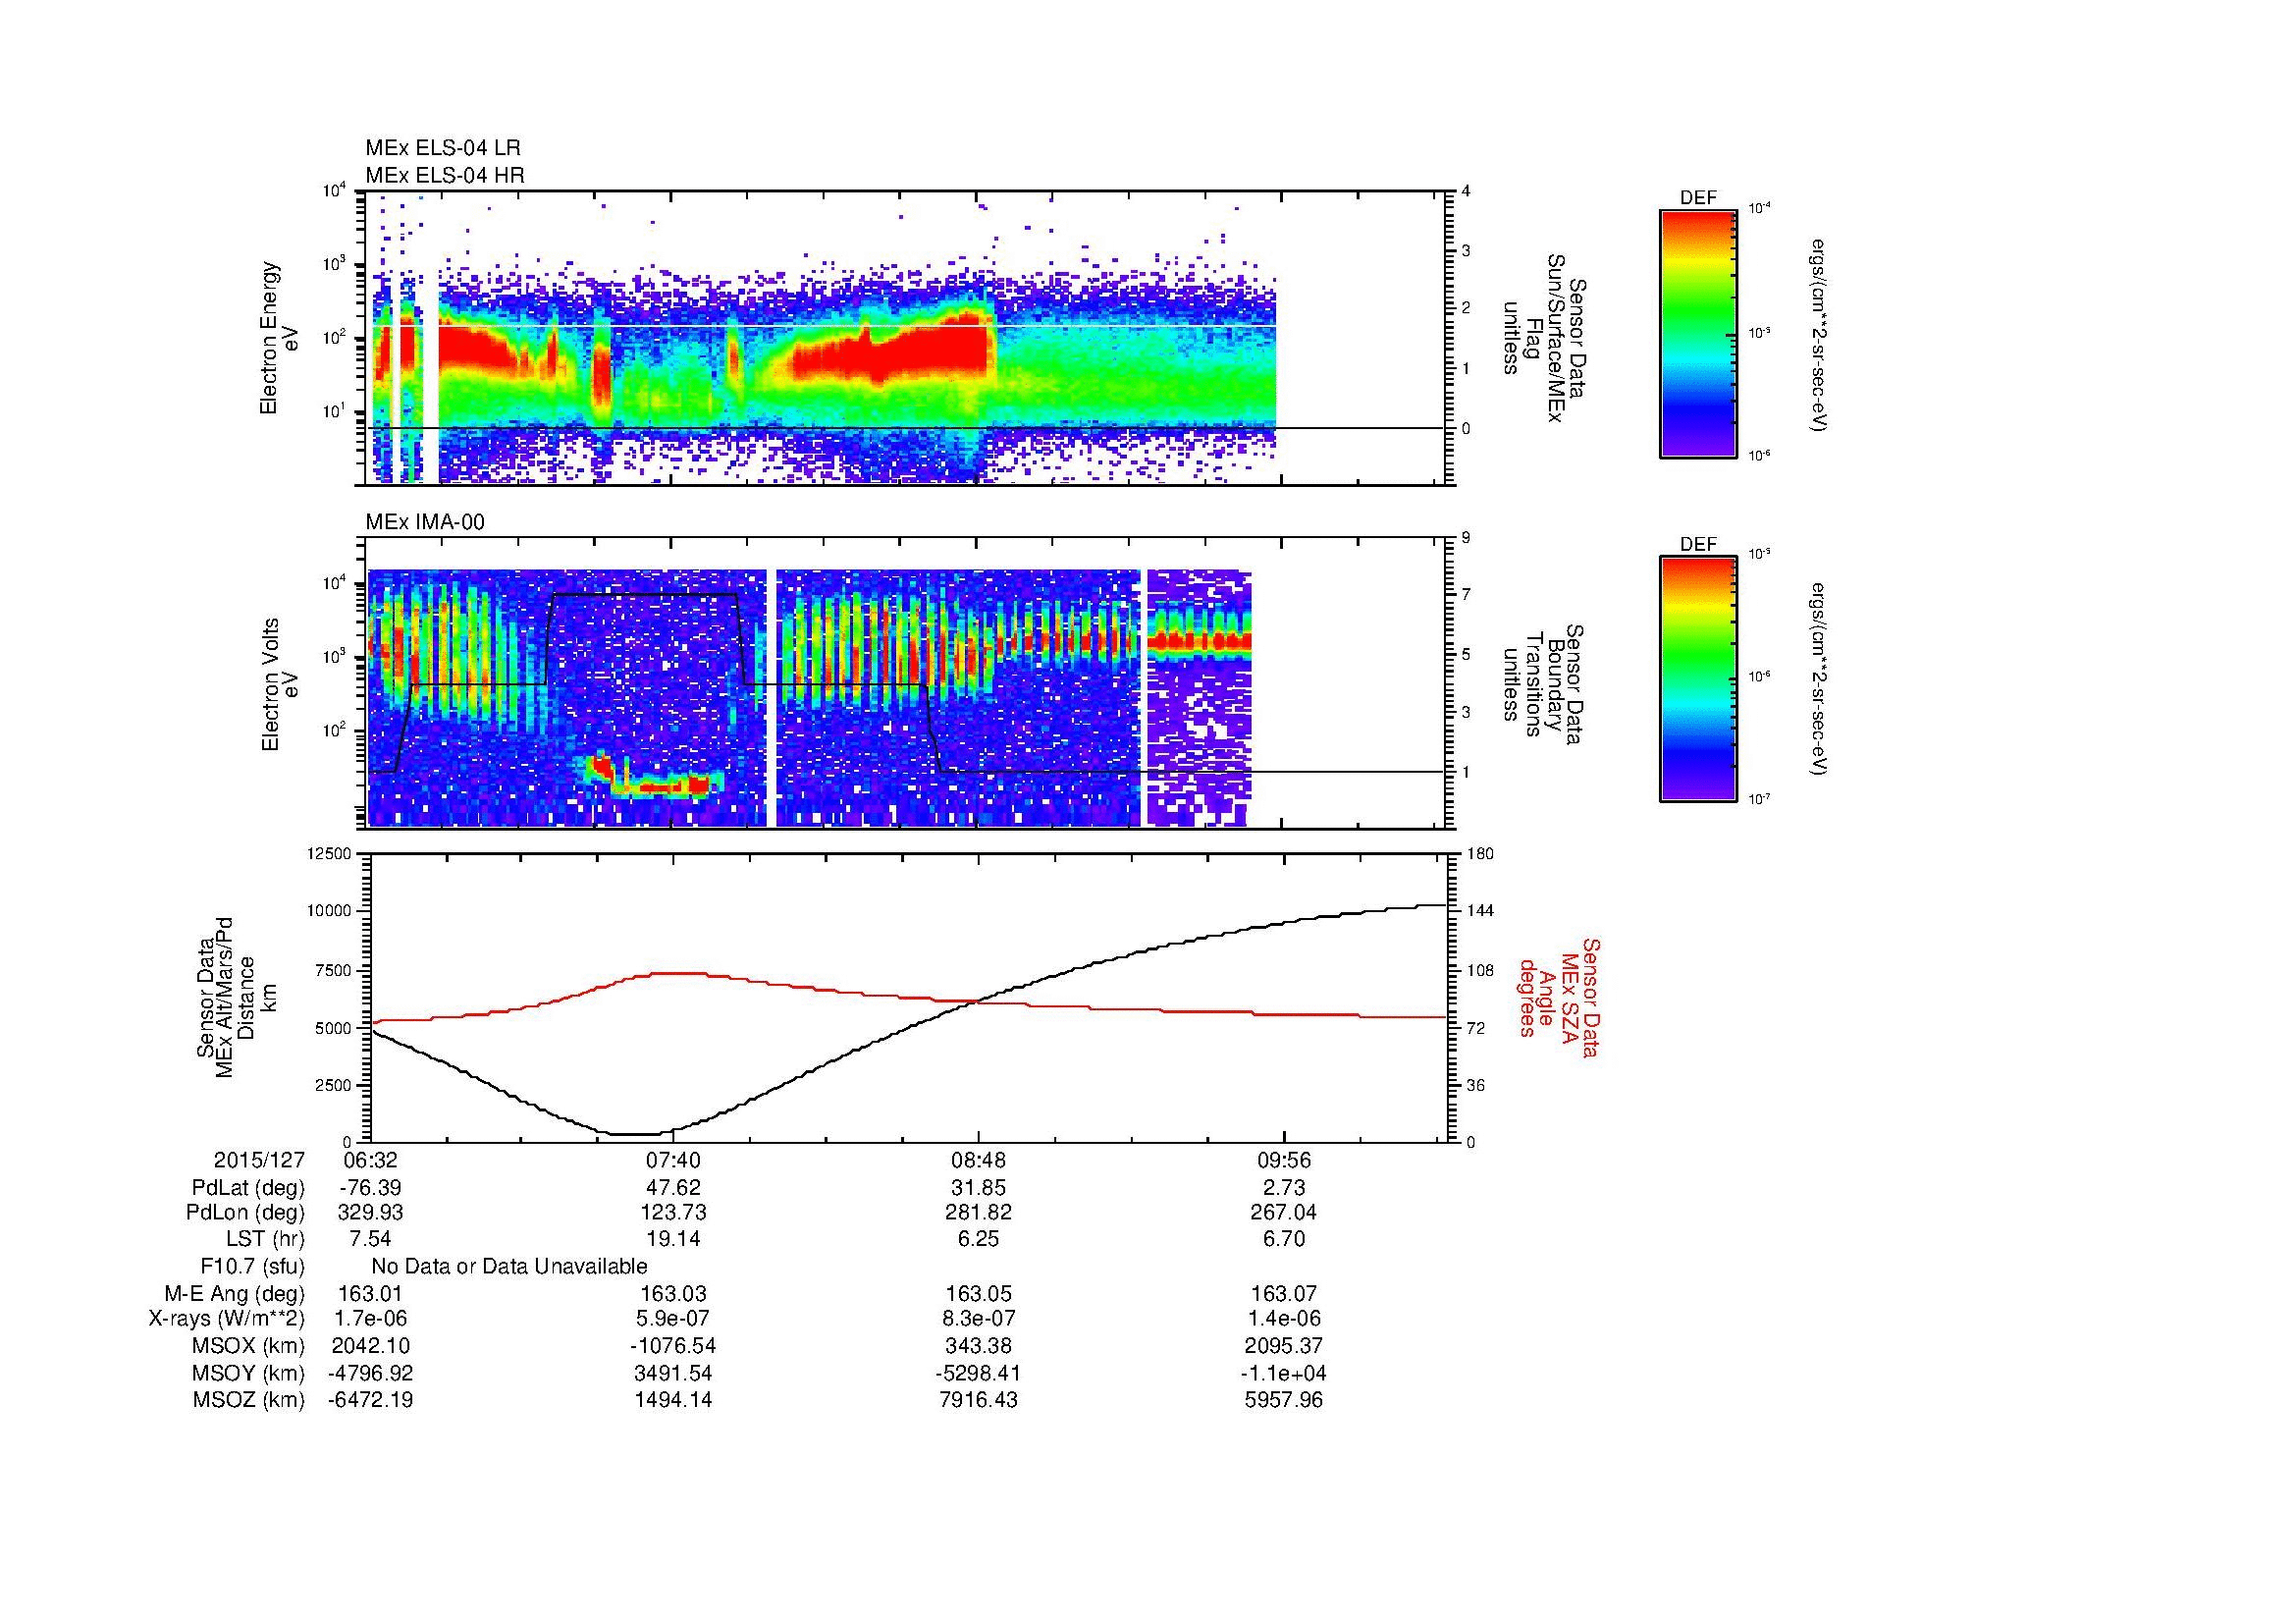
Task: Click the 12500 altitude axis tick label
Action: [x=331, y=853]
